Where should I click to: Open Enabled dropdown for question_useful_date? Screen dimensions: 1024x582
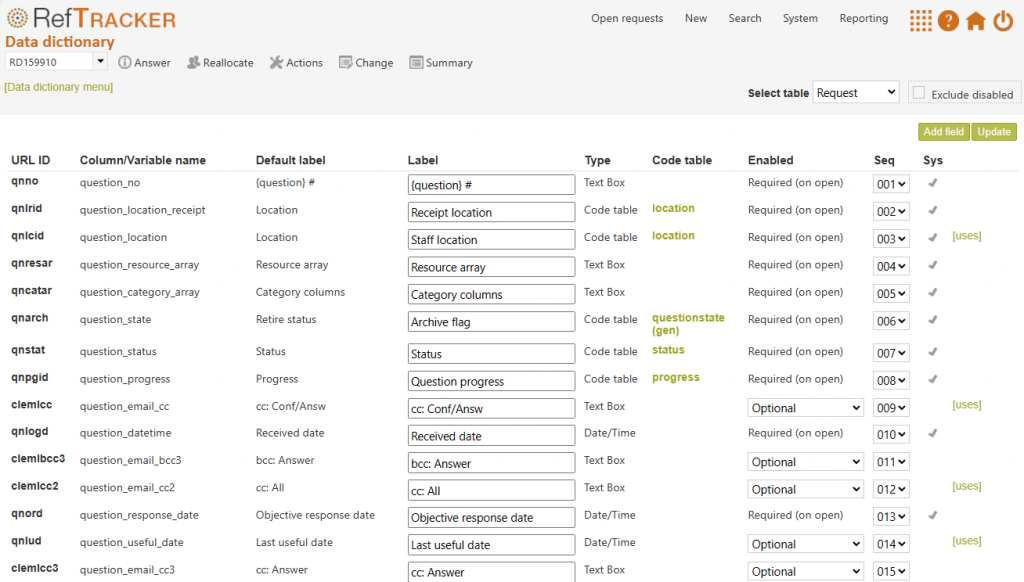tap(806, 545)
